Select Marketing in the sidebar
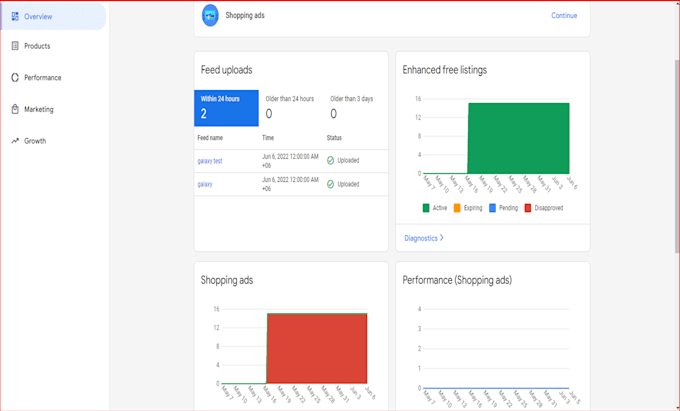This screenshot has width=680, height=411. [x=39, y=109]
